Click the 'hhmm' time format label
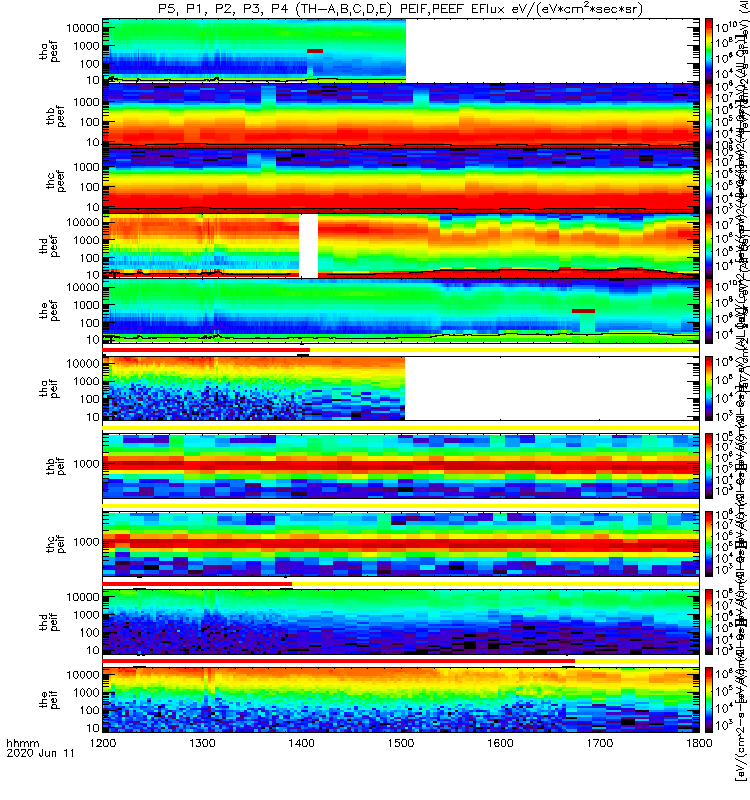 pyautogui.click(x=22, y=743)
